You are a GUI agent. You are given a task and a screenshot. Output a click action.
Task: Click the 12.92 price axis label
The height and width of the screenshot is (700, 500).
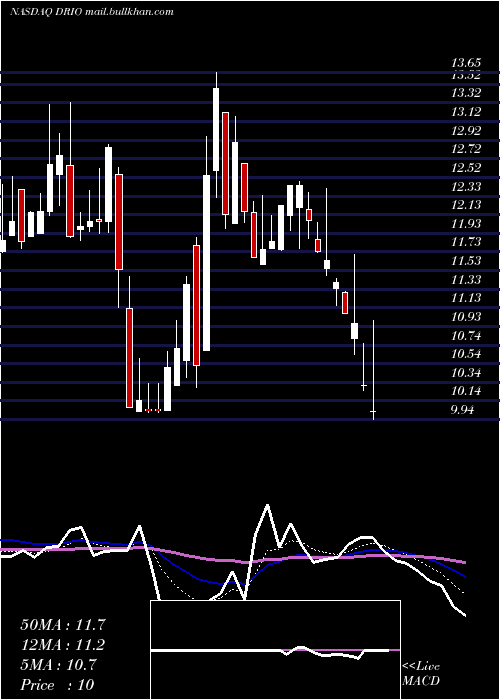[x=466, y=131]
